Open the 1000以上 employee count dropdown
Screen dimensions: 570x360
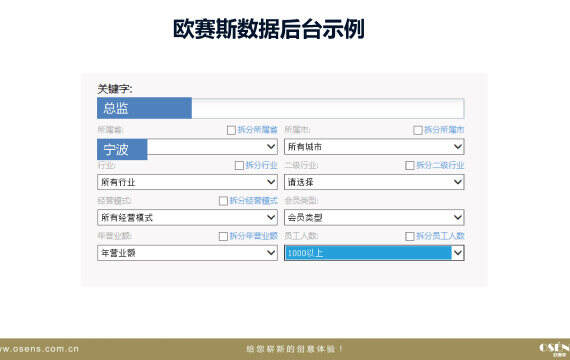[374, 253]
